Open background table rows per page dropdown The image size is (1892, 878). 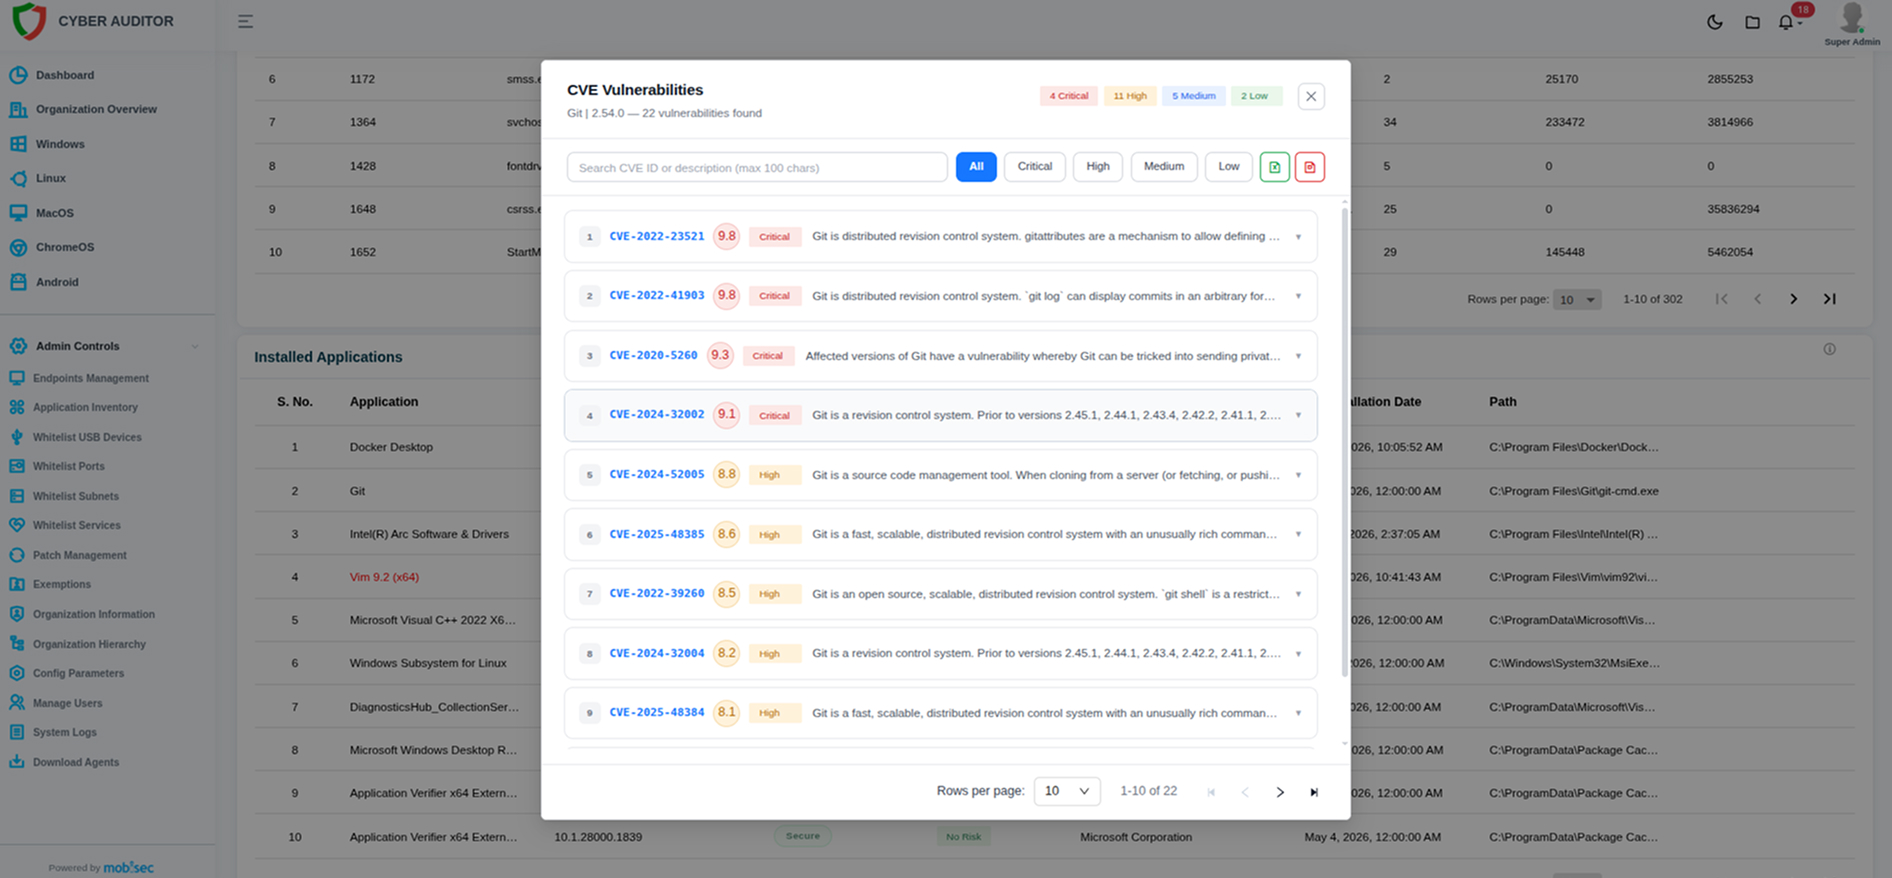coord(1577,299)
